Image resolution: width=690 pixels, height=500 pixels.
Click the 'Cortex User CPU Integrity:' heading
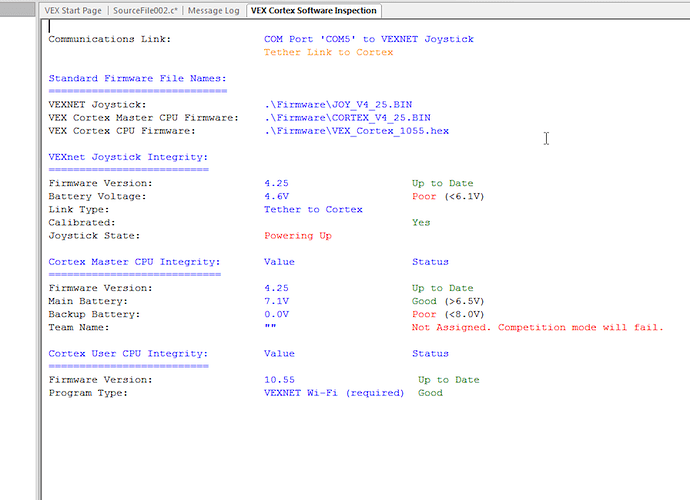pos(128,354)
